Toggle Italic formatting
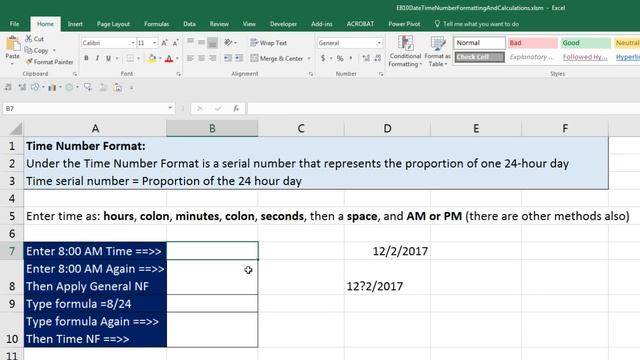The height and width of the screenshot is (360, 640). coord(97,58)
